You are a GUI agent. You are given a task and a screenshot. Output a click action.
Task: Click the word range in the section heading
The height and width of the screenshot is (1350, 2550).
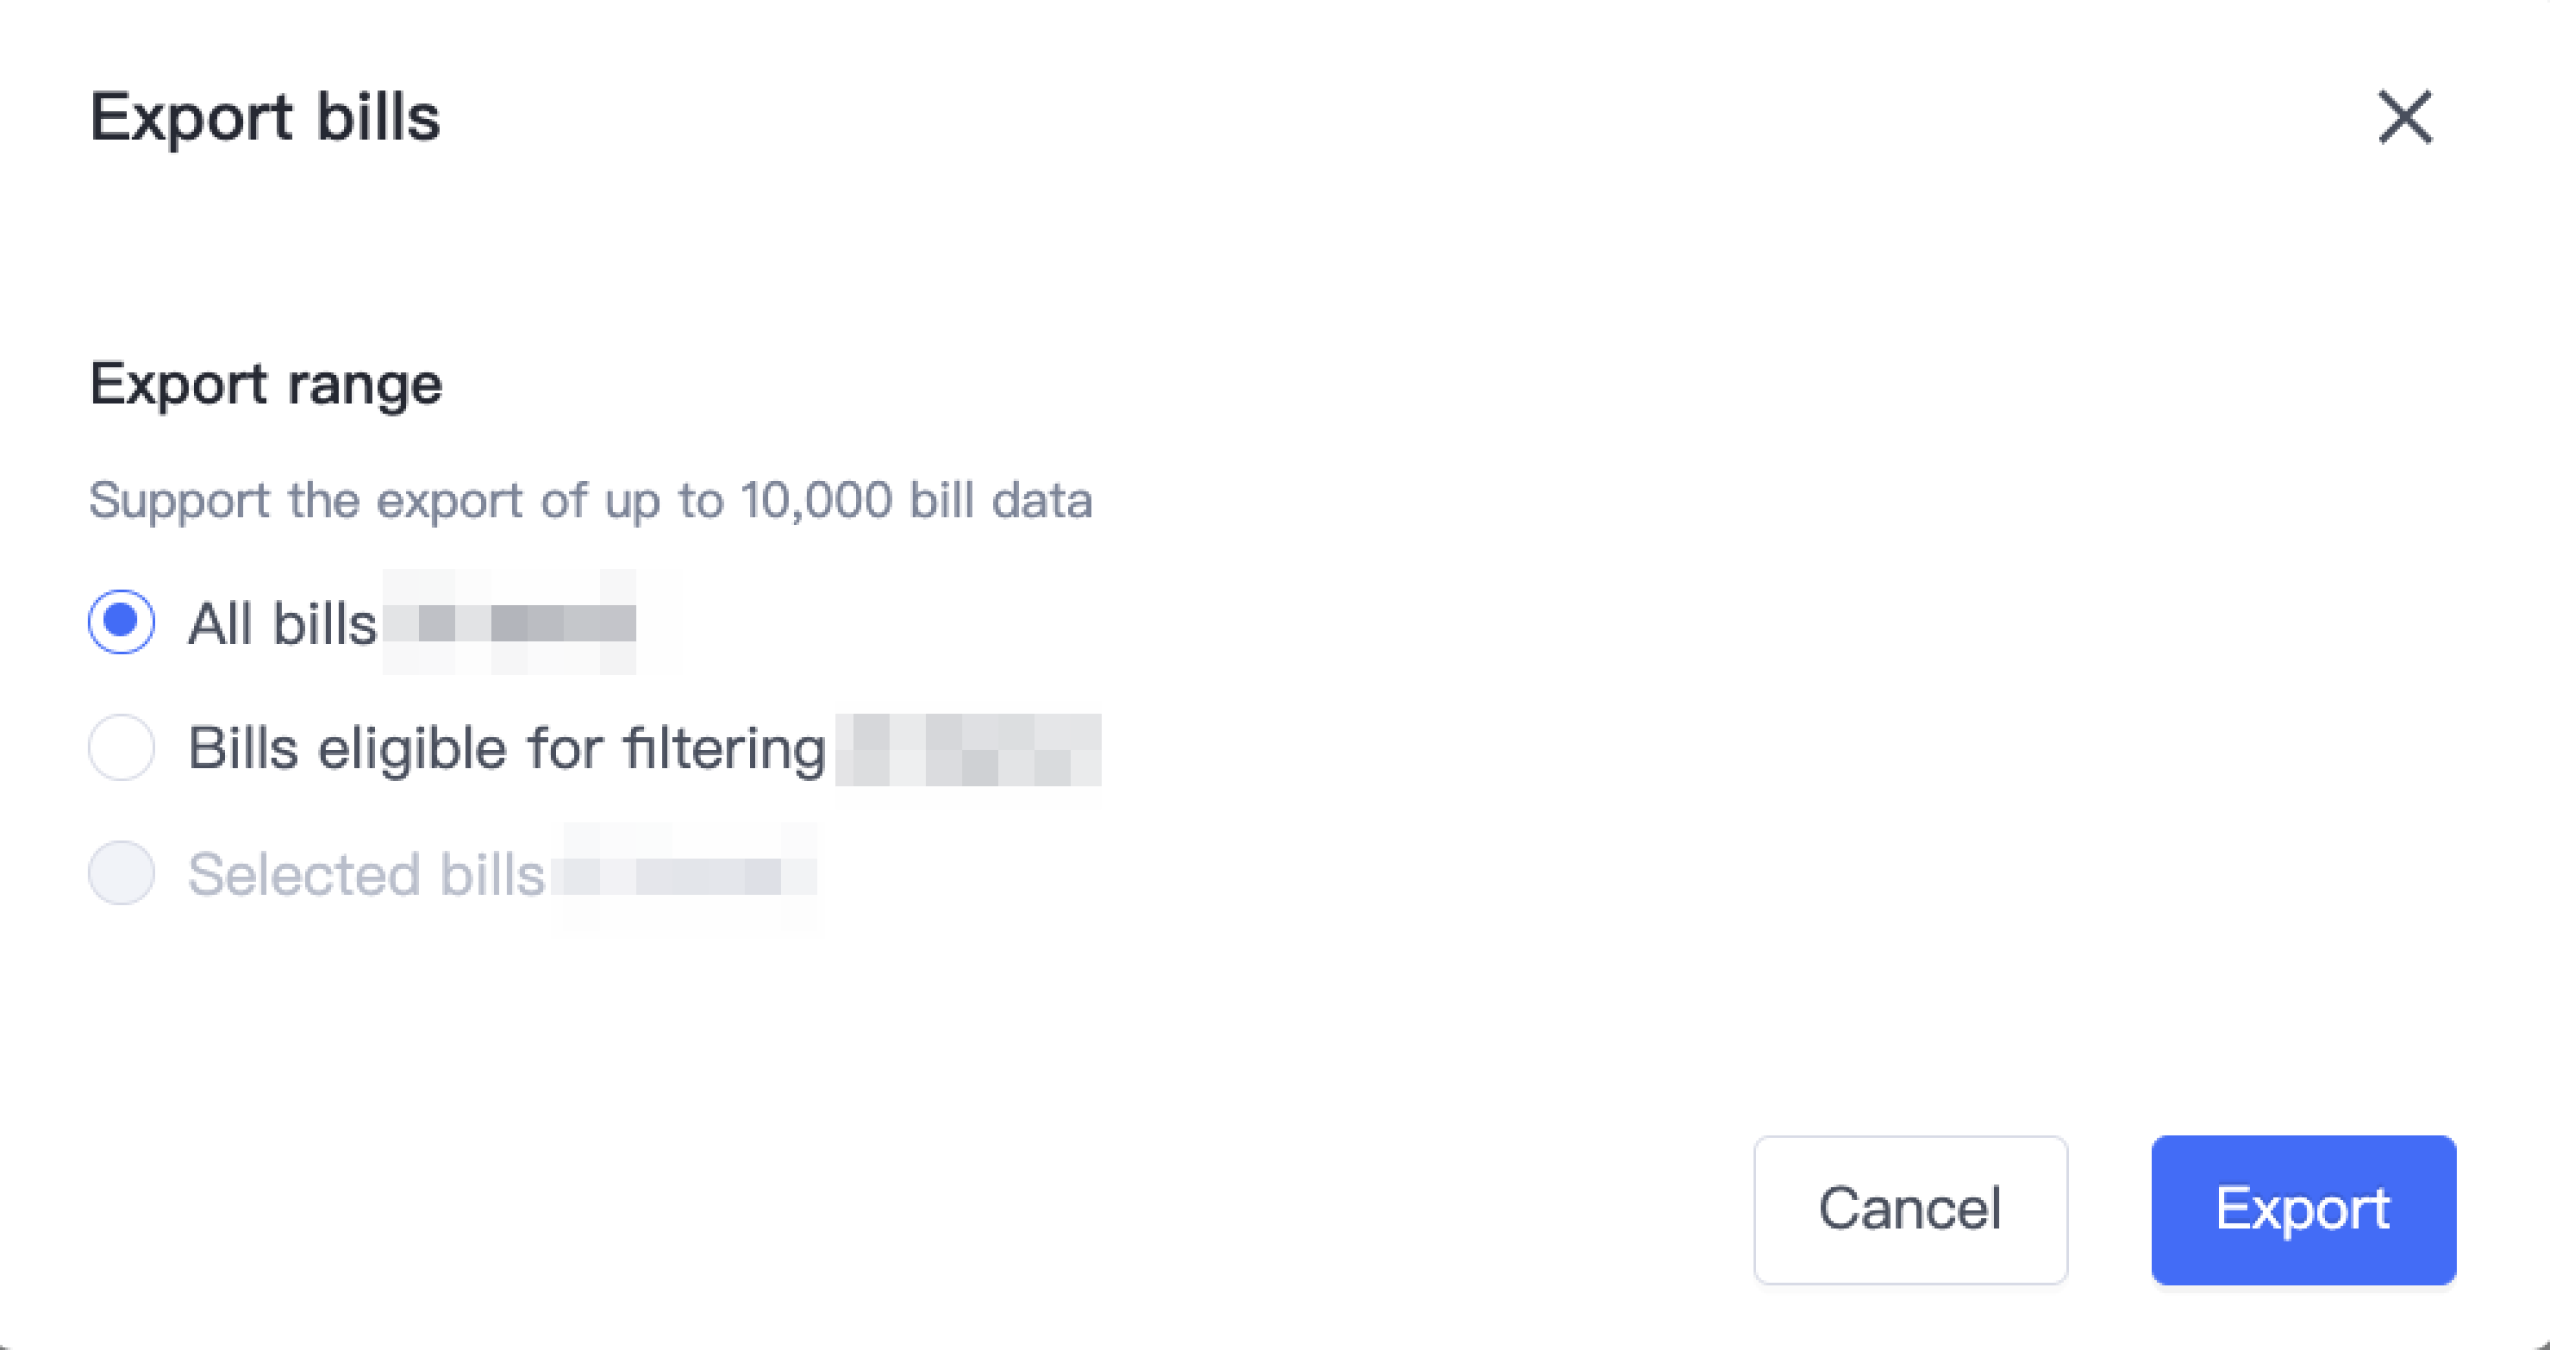[x=364, y=385]
